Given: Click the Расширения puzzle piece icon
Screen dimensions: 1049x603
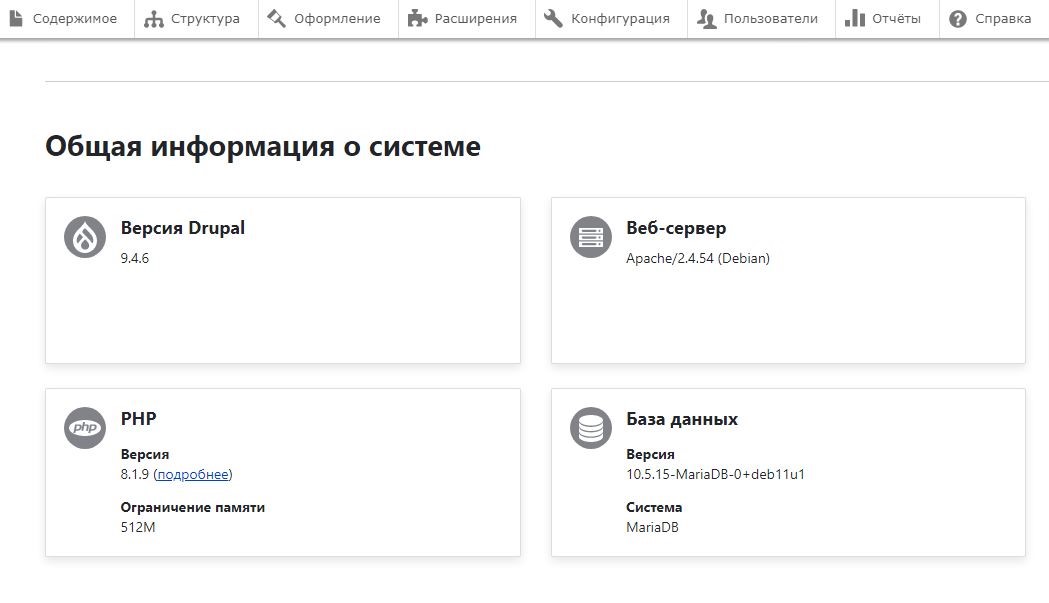Looking at the screenshot, I should (417, 19).
